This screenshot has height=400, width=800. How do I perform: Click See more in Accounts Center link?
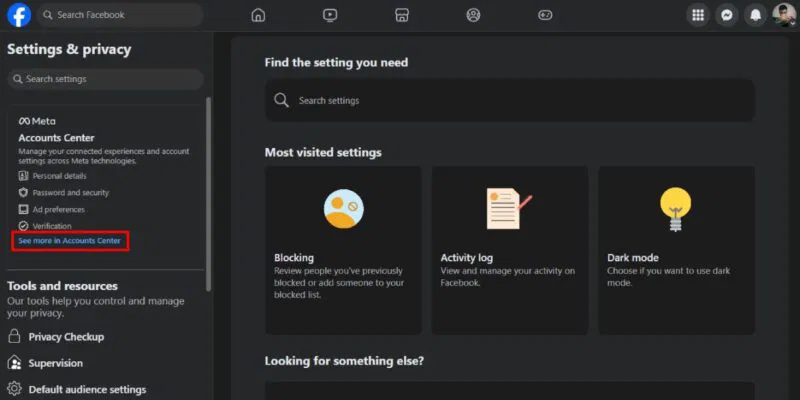pyautogui.click(x=70, y=240)
